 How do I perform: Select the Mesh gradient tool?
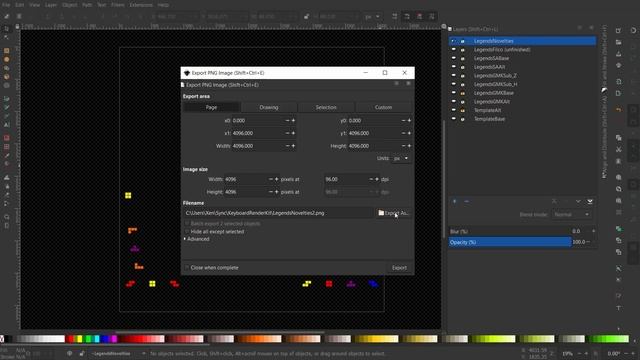click(x=7, y=147)
